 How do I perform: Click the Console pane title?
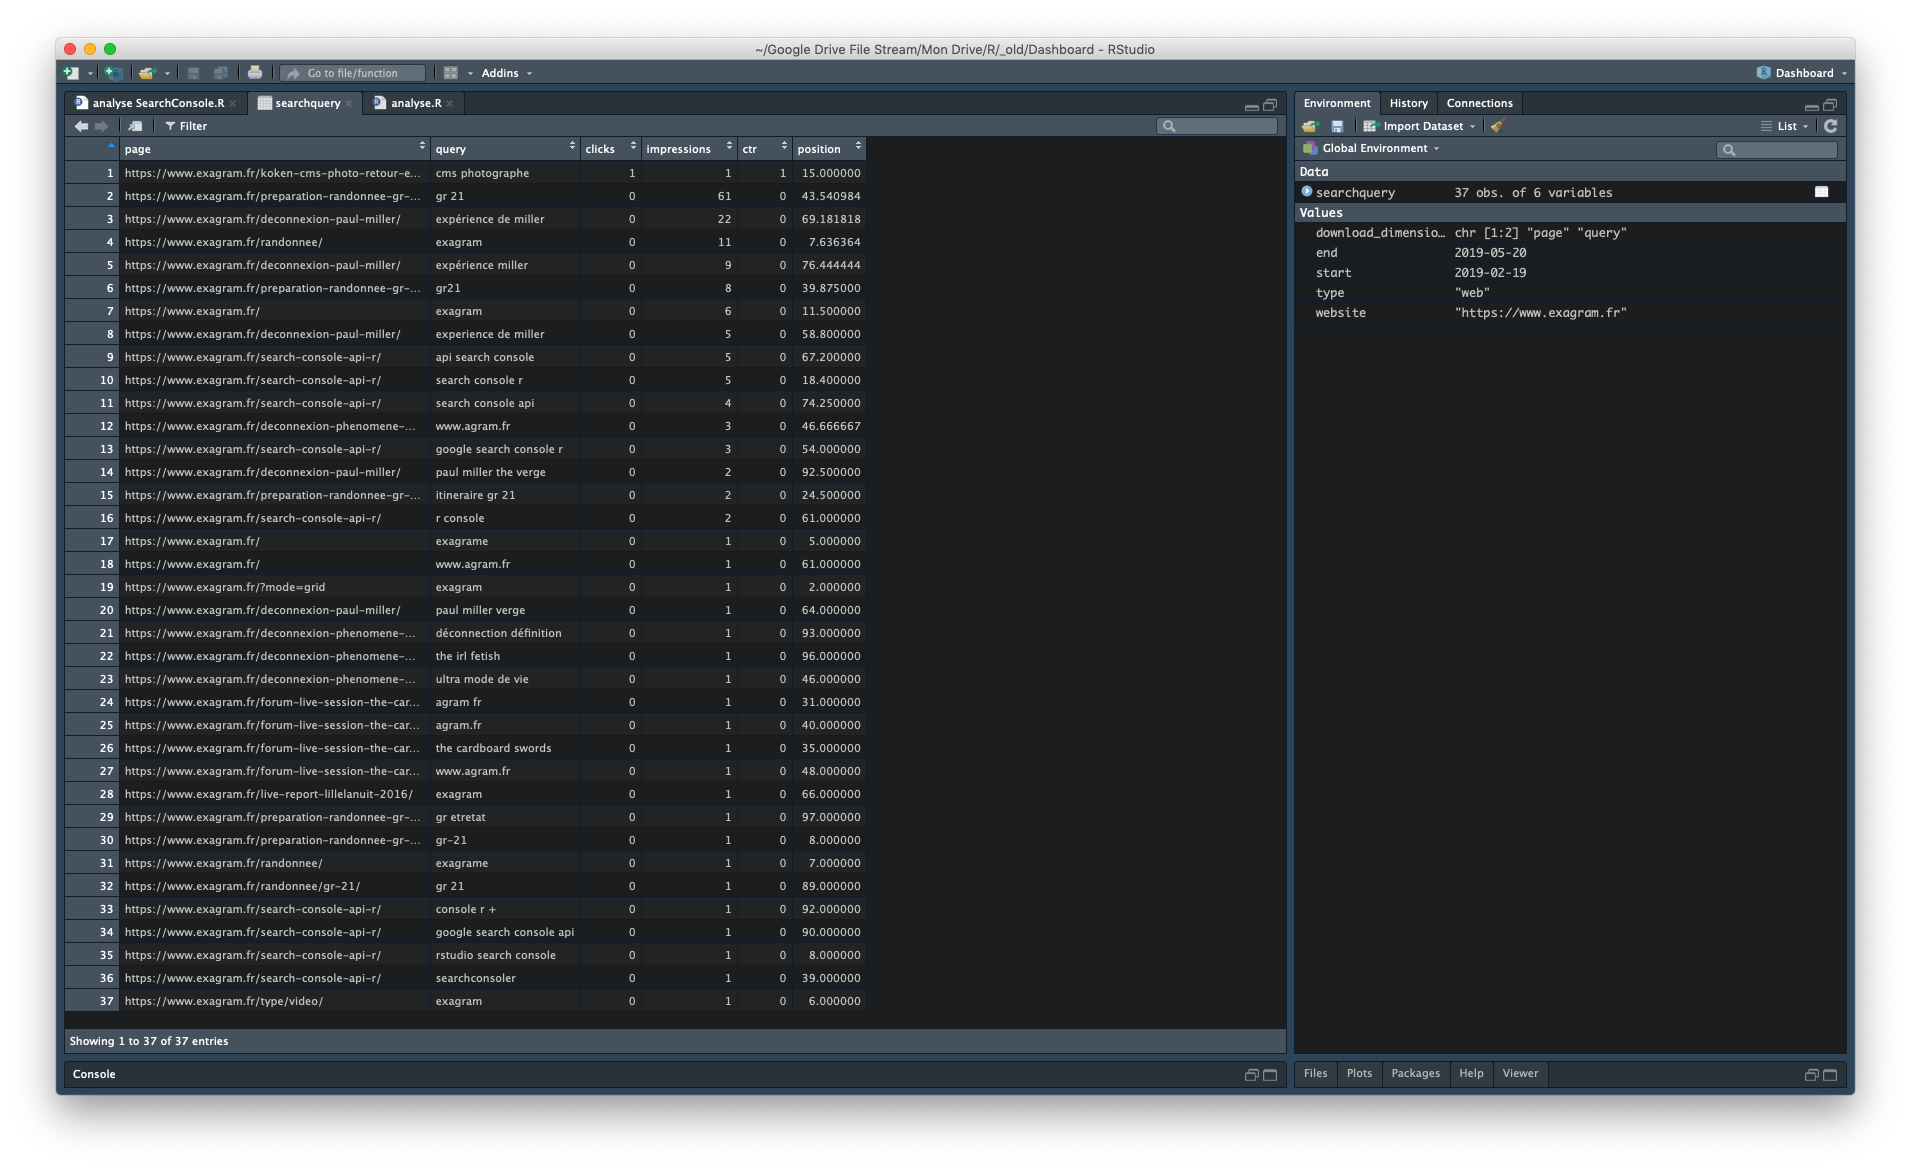pos(94,1074)
